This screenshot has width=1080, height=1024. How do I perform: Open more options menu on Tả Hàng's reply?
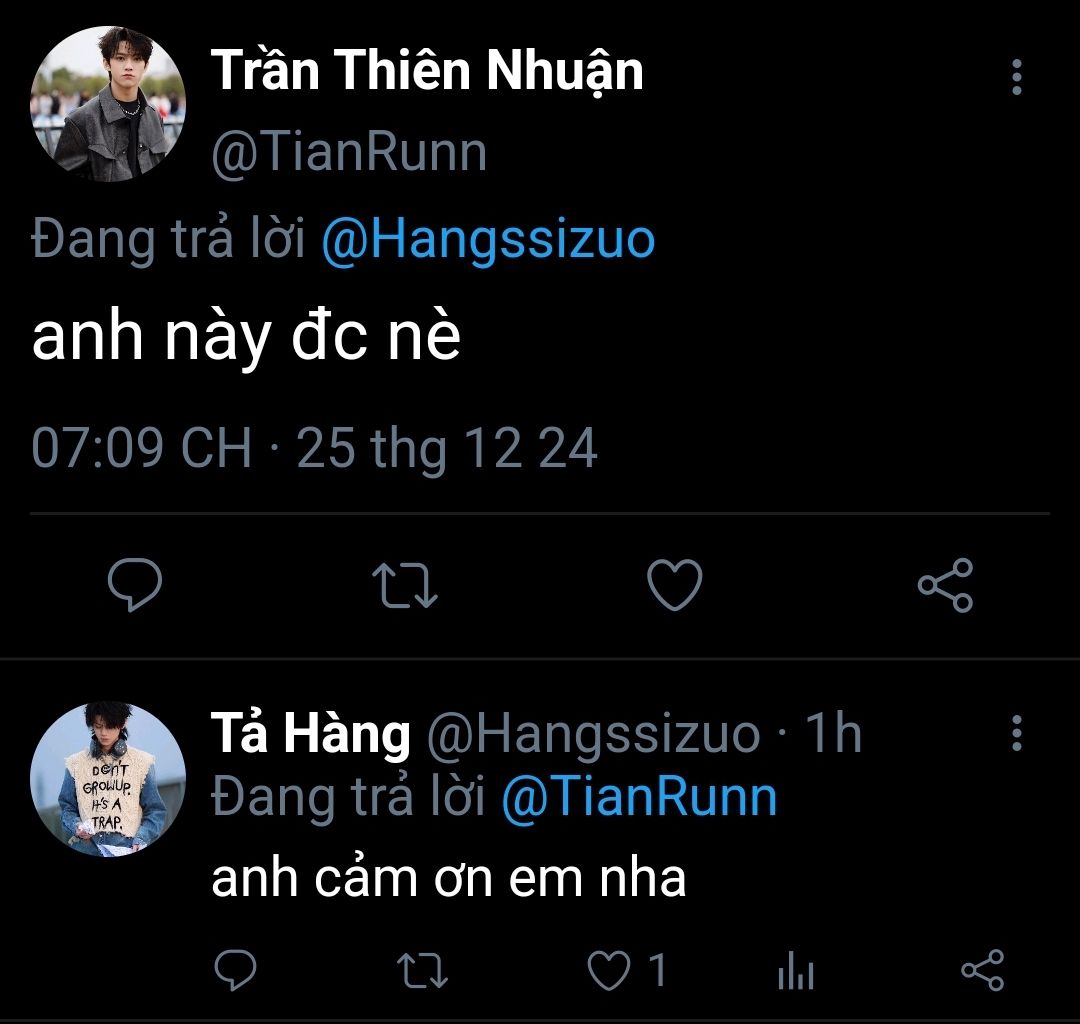[x=1017, y=733]
